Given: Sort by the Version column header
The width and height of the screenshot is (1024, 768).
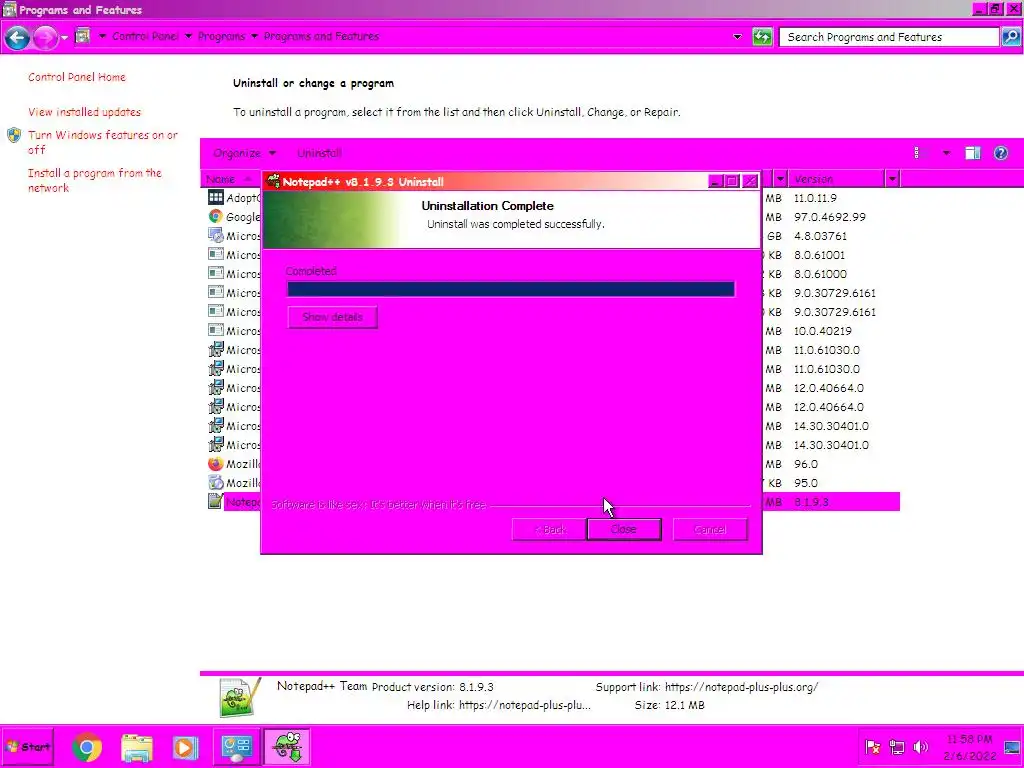Looking at the screenshot, I should pyautogui.click(x=837, y=179).
